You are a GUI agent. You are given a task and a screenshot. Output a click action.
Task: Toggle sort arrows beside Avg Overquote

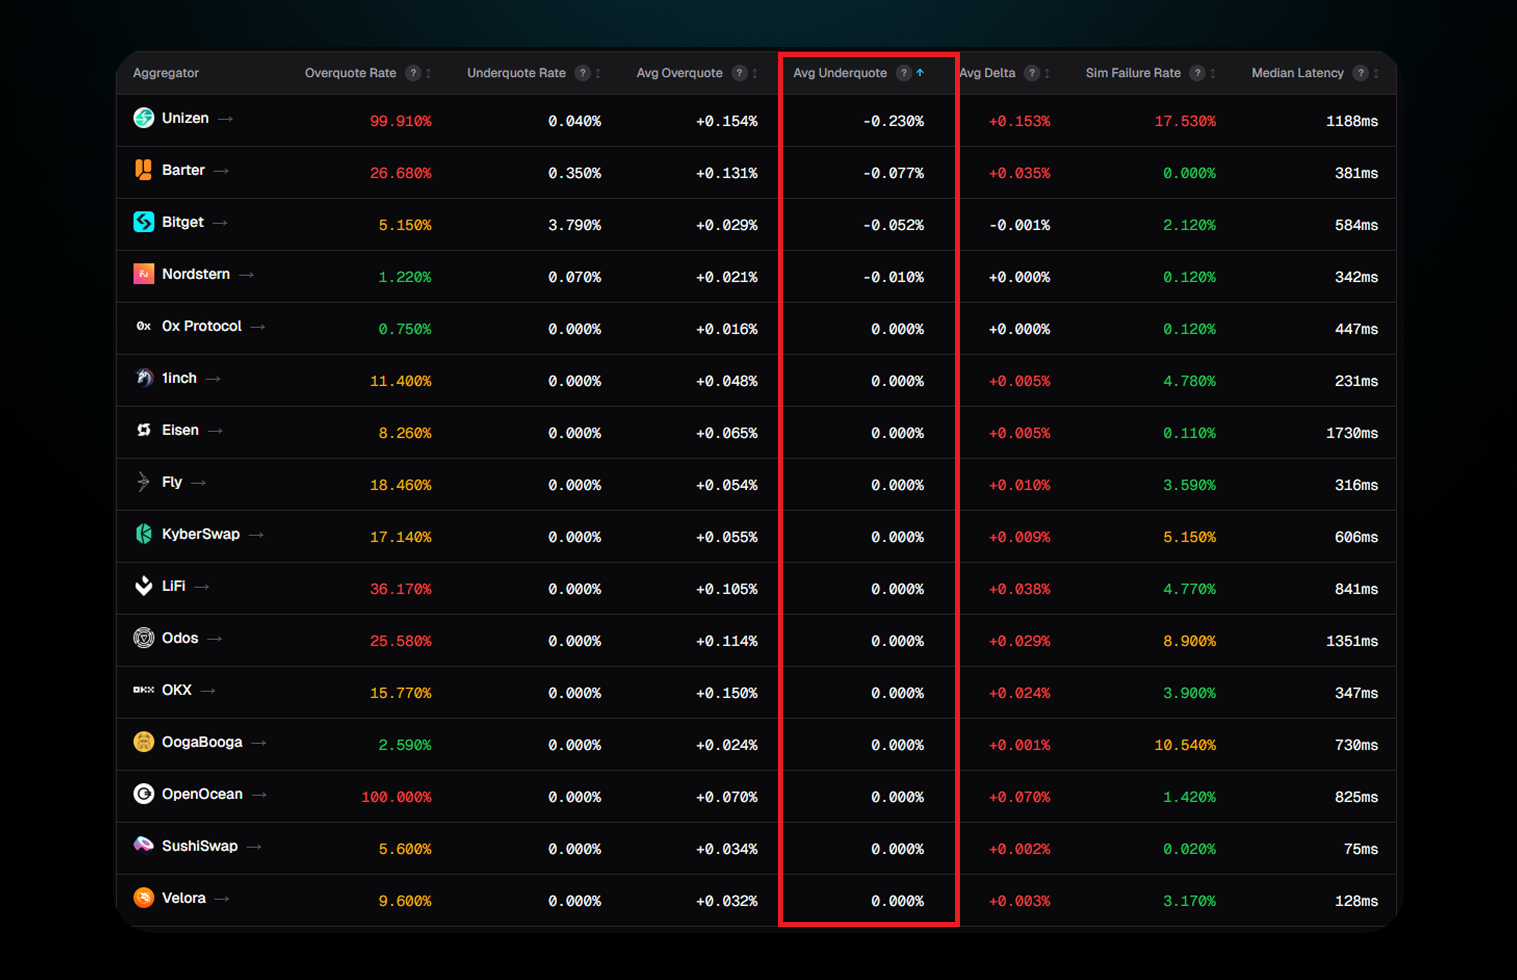(755, 73)
